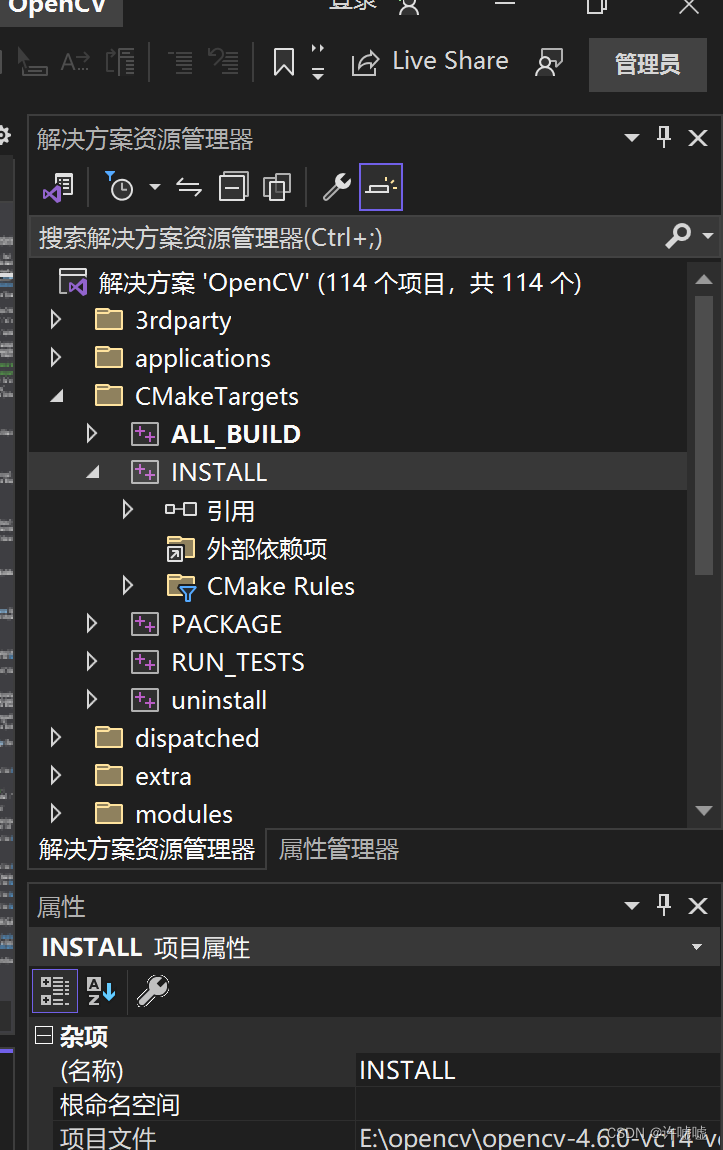Click the 管理员 button
723x1150 pixels.
647,65
